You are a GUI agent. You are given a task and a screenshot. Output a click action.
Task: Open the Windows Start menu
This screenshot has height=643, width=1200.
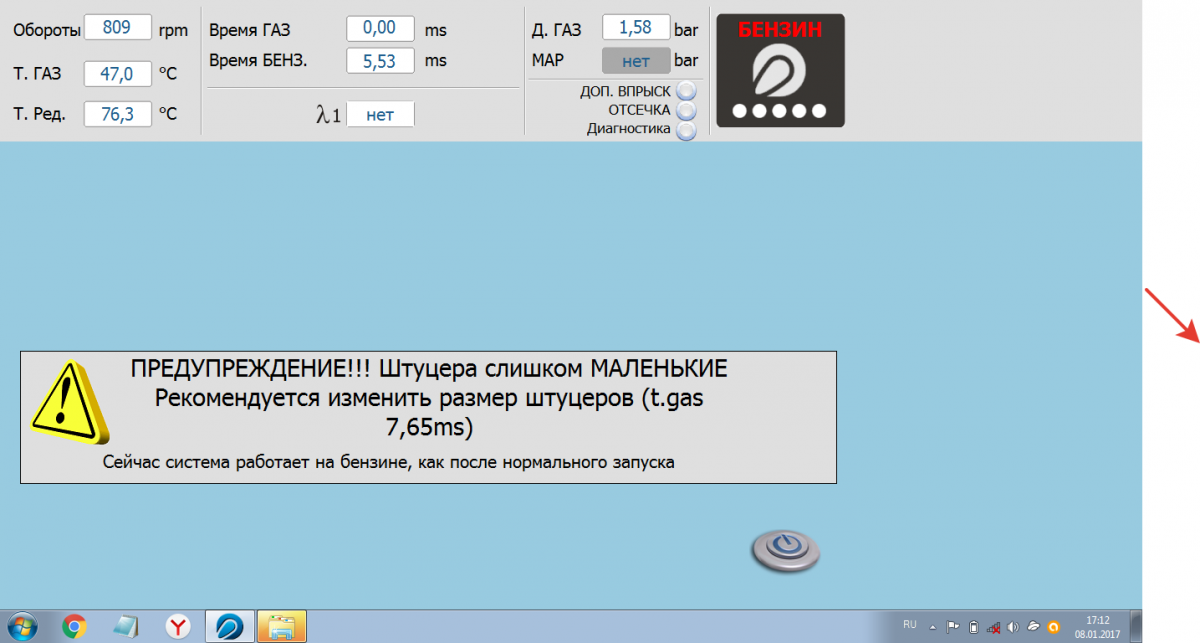point(21,627)
